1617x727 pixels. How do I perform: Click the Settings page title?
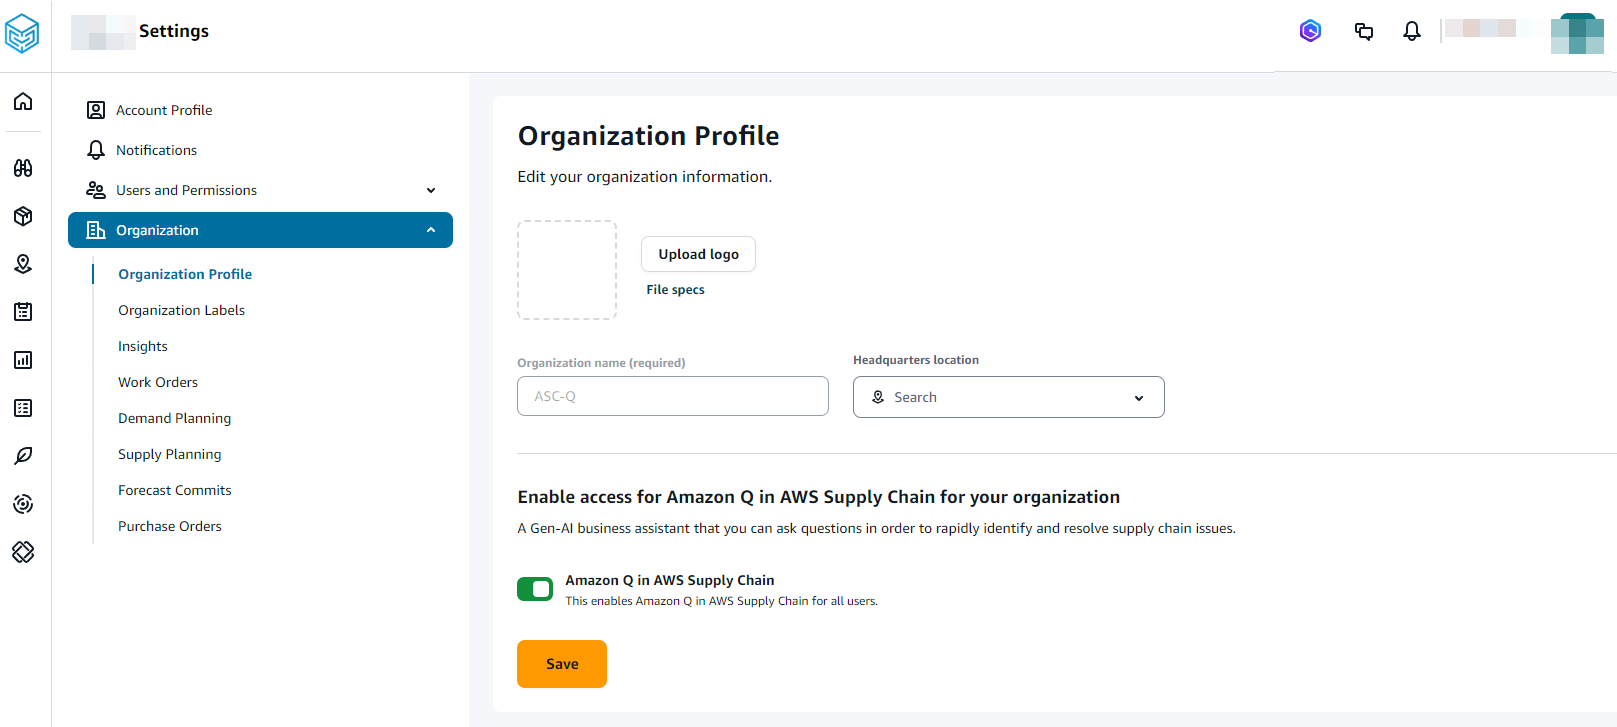(x=174, y=31)
